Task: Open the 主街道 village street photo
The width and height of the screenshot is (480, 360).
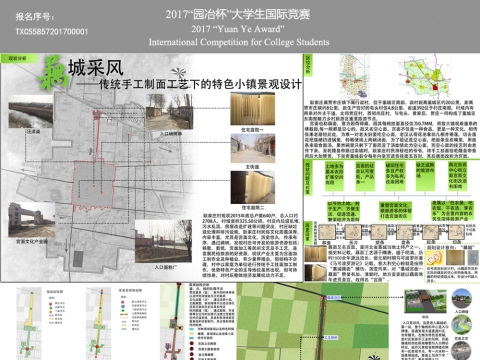Action: pos(253,148)
